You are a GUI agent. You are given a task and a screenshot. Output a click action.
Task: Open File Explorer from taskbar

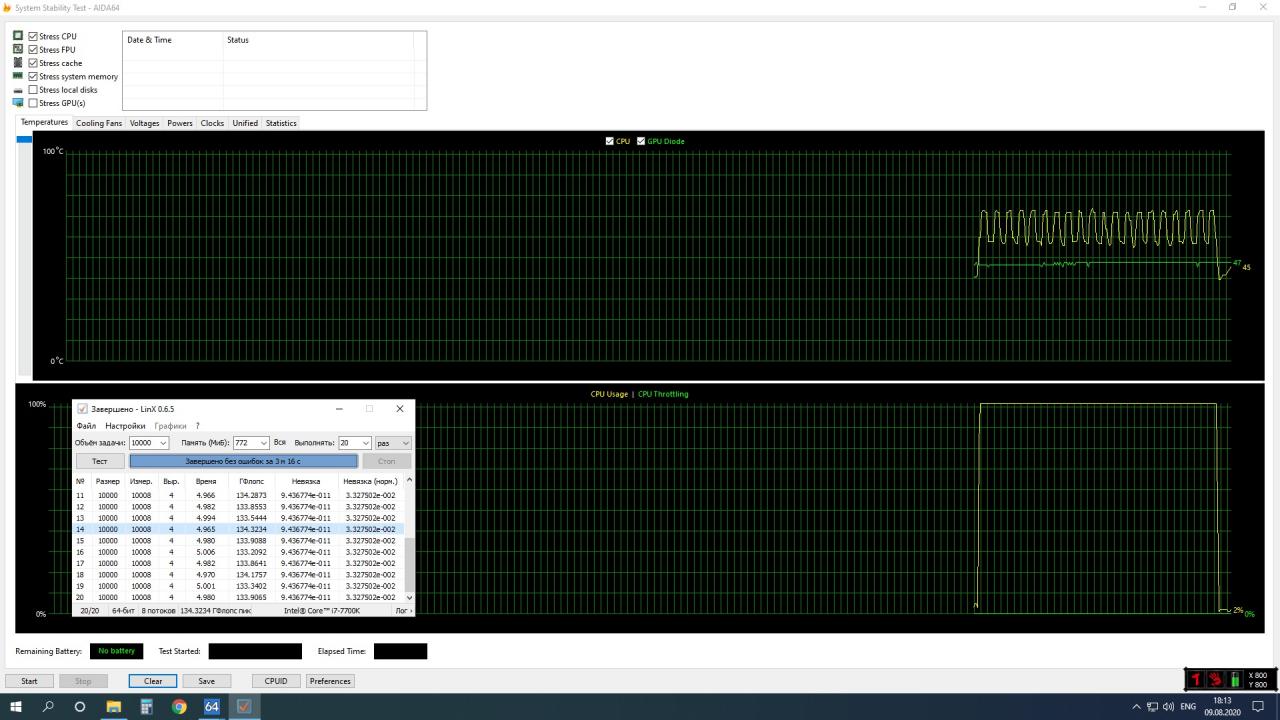coord(113,706)
